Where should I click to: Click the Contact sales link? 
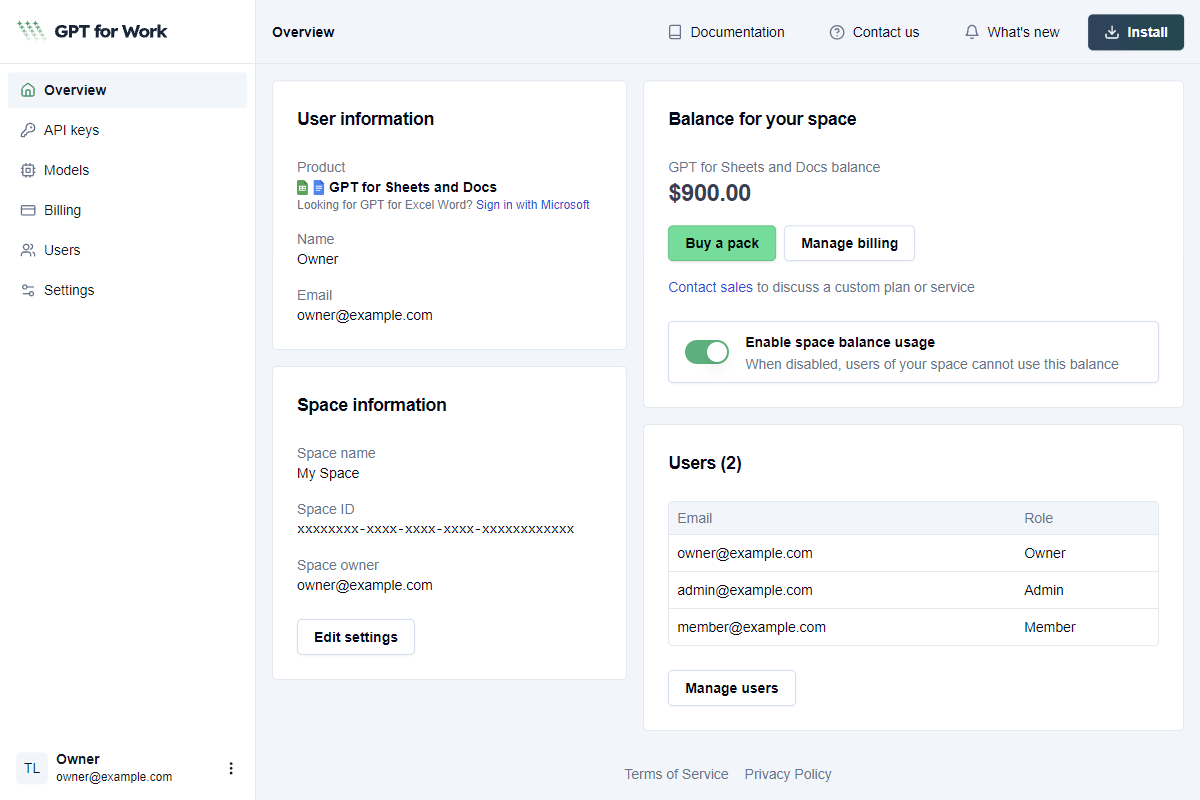pyautogui.click(x=710, y=287)
